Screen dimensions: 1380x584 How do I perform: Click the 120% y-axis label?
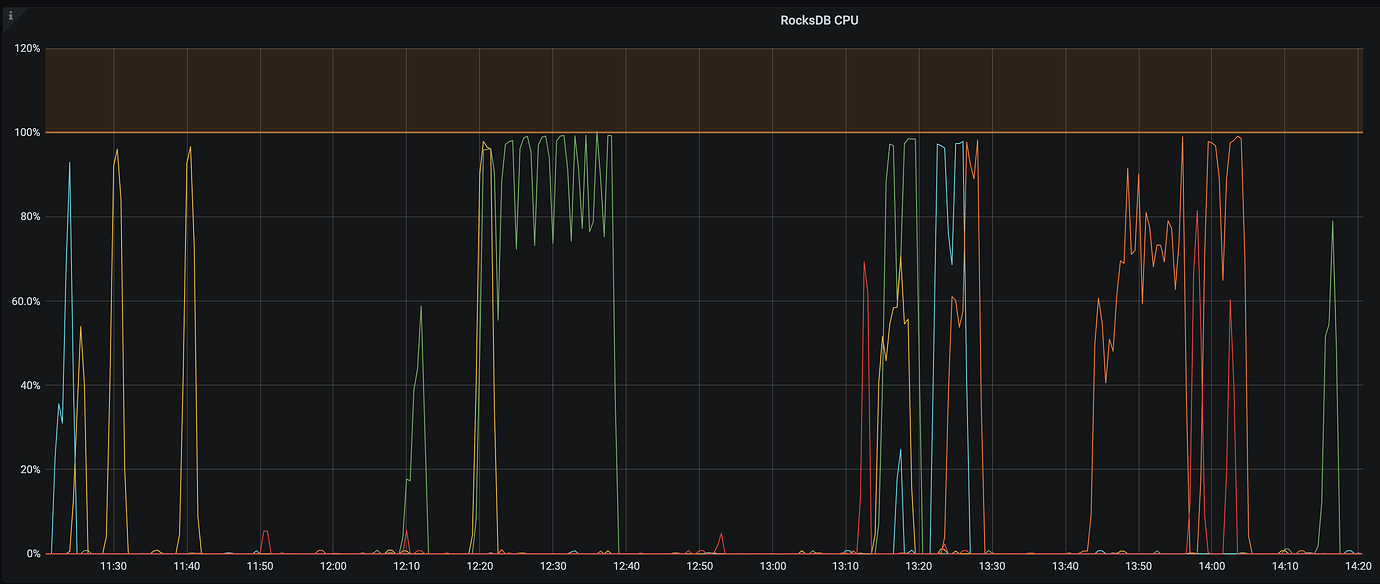tap(27, 48)
